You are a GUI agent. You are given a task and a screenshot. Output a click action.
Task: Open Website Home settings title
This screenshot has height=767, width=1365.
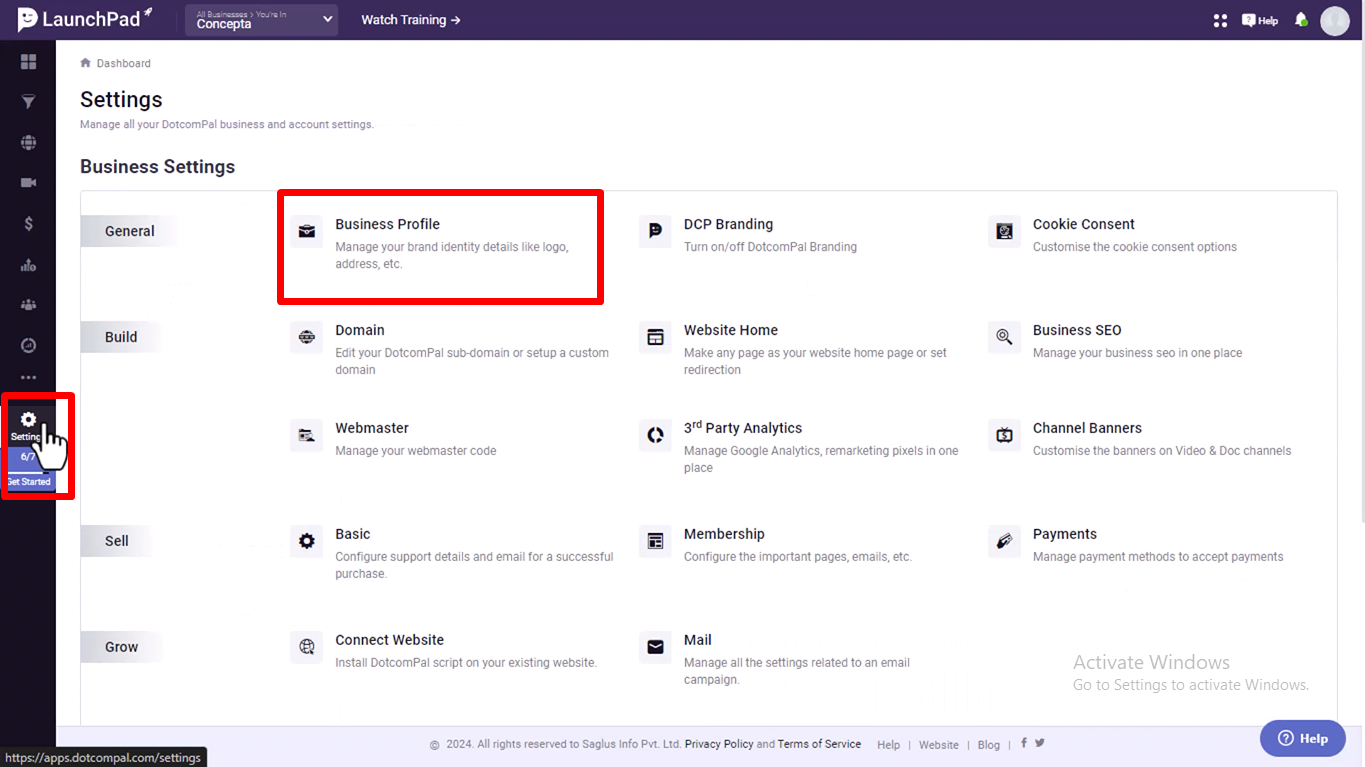coord(731,330)
